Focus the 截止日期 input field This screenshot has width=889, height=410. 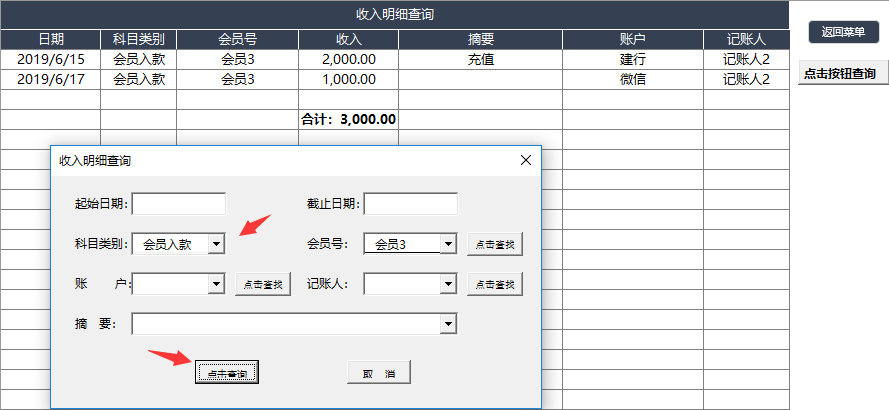pyautogui.click(x=410, y=204)
